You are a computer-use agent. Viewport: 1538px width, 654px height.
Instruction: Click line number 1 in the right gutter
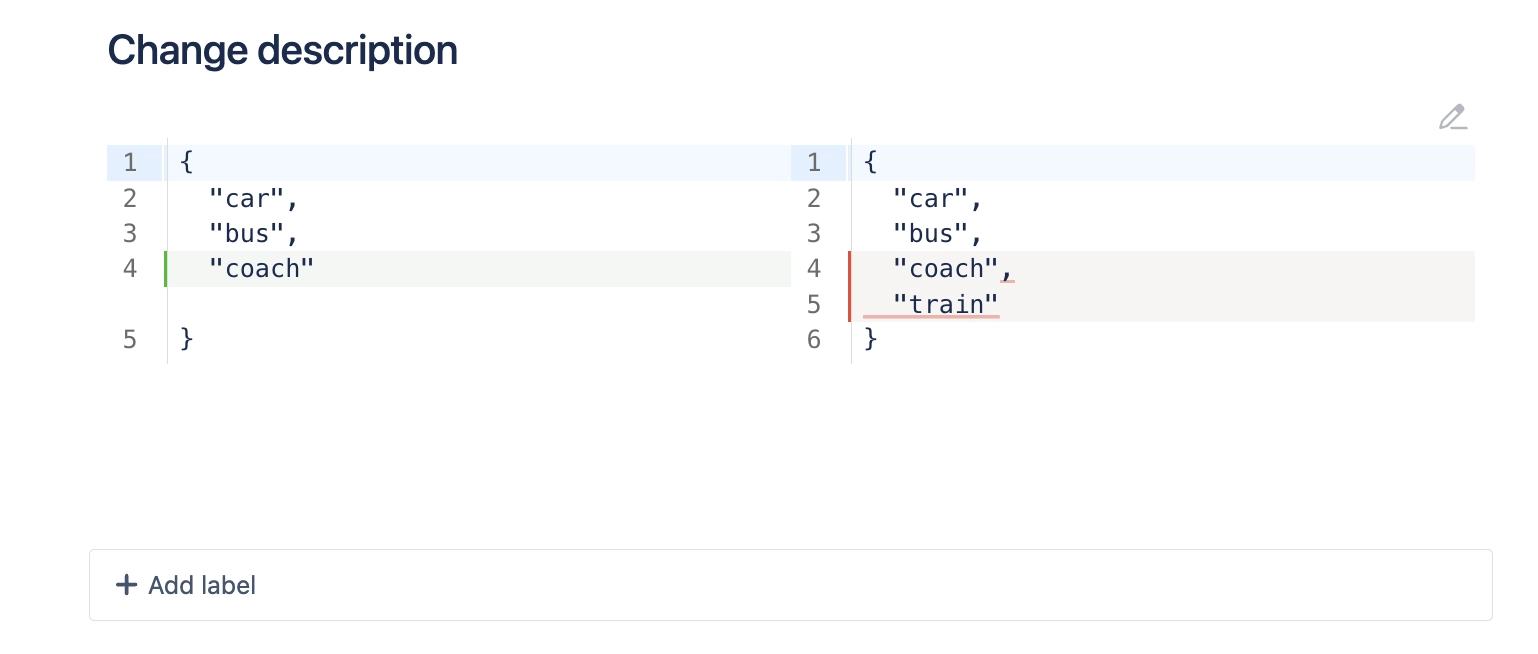click(814, 162)
